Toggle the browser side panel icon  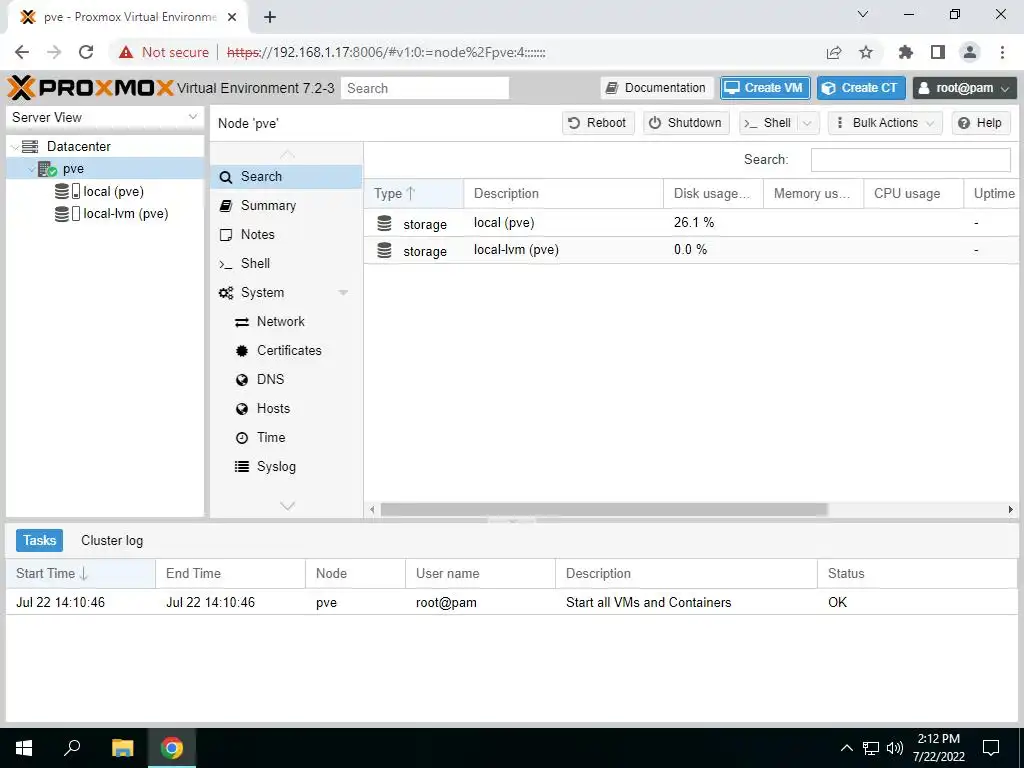click(938, 52)
